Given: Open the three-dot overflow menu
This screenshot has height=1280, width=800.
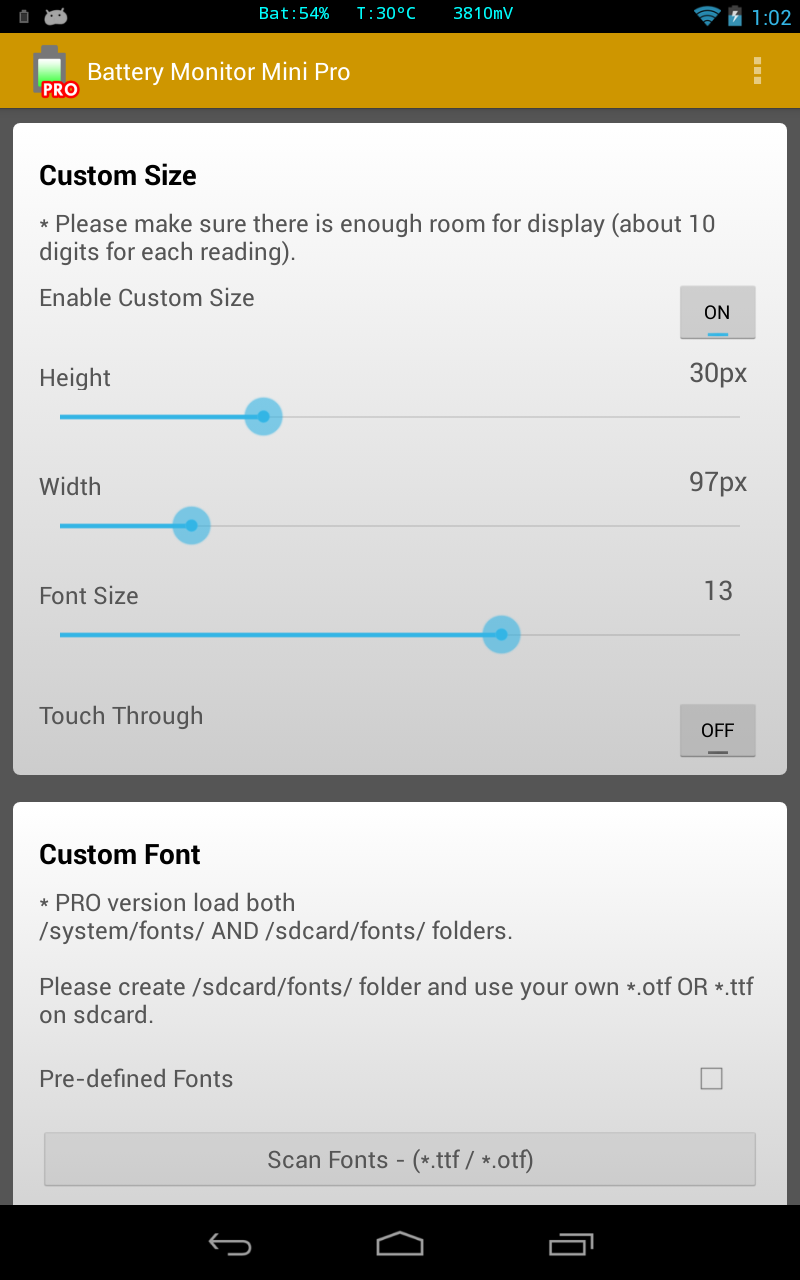Looking at the screenshot, I should [757, 71].
